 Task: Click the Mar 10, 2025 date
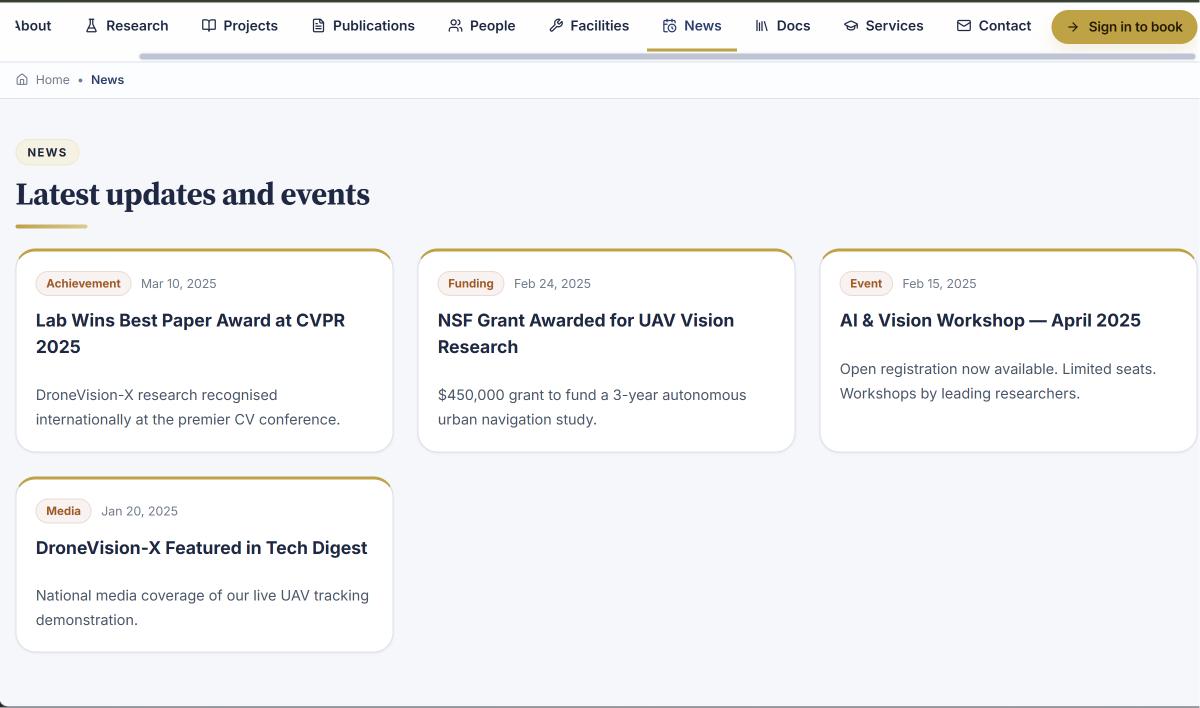click(179, 284)
